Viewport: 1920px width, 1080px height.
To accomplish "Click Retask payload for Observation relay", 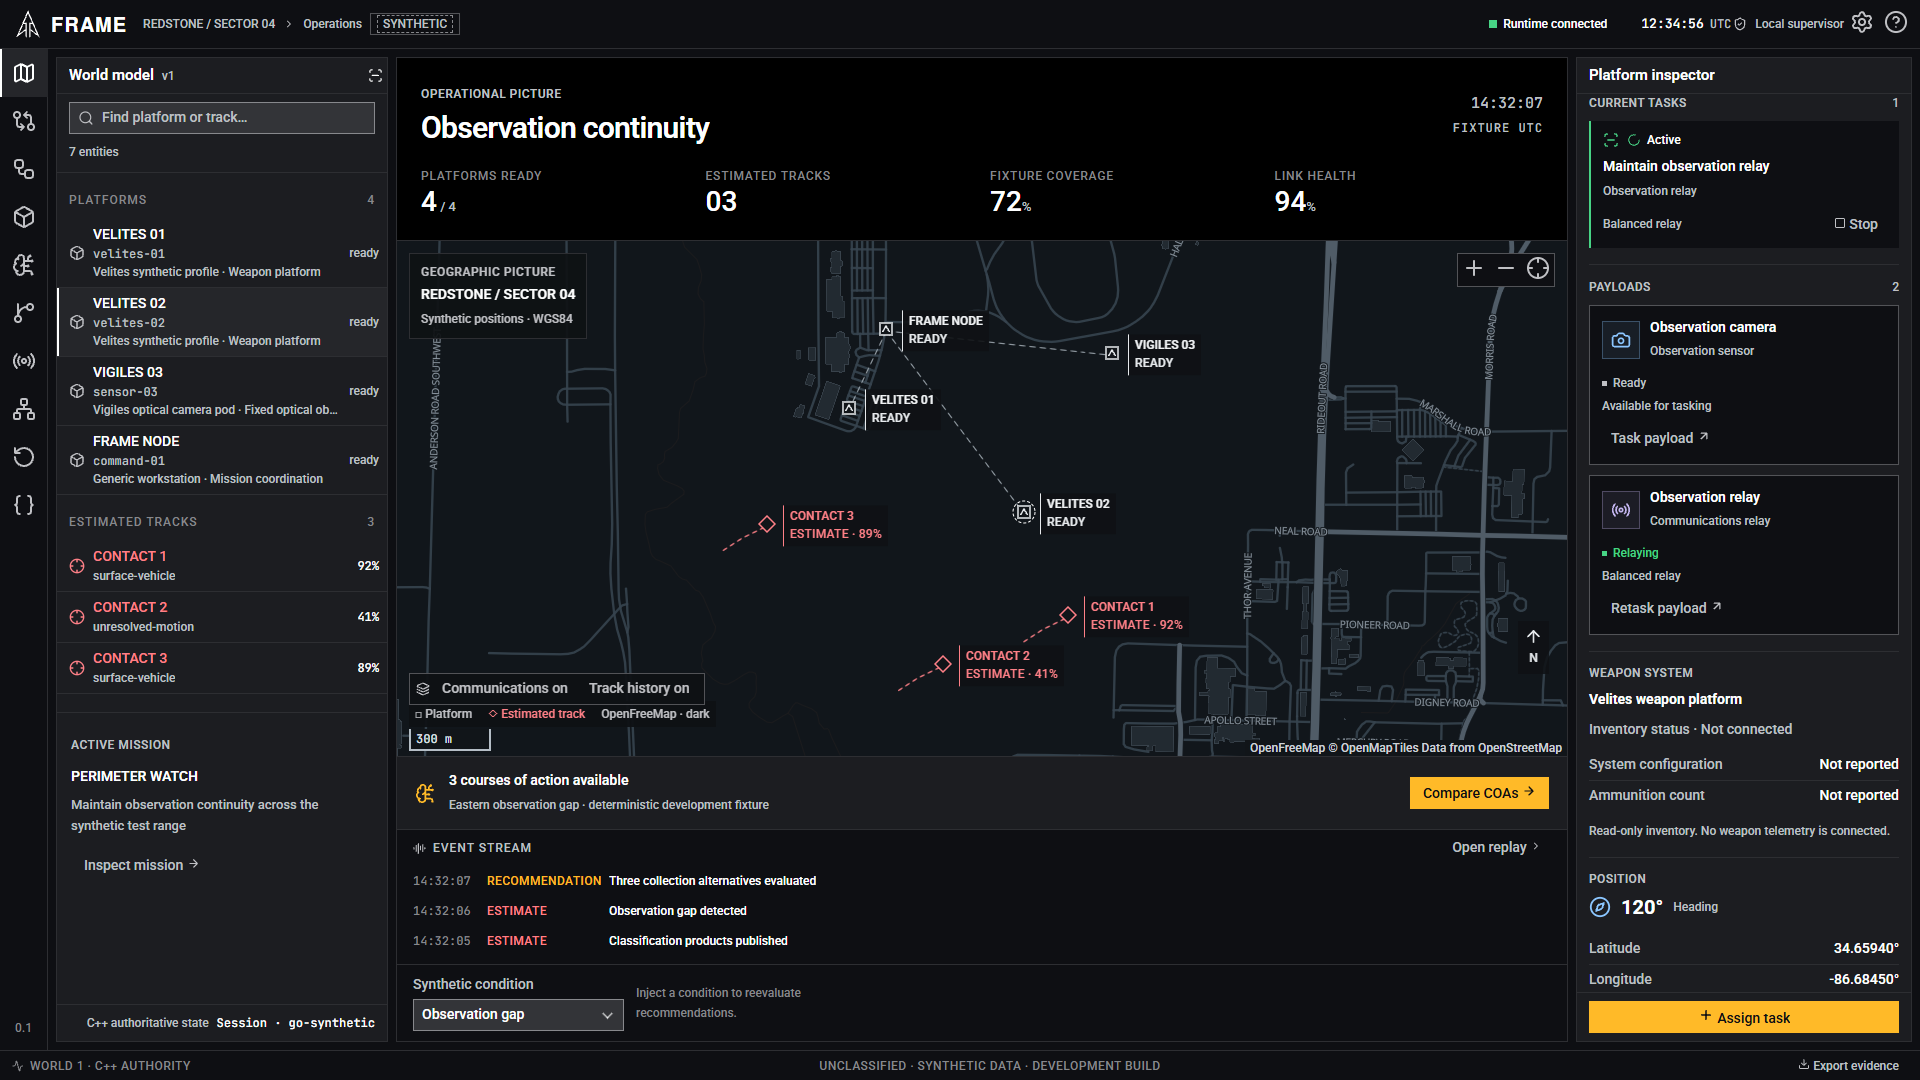I will pyautogui.click(x=1666, y=608).
